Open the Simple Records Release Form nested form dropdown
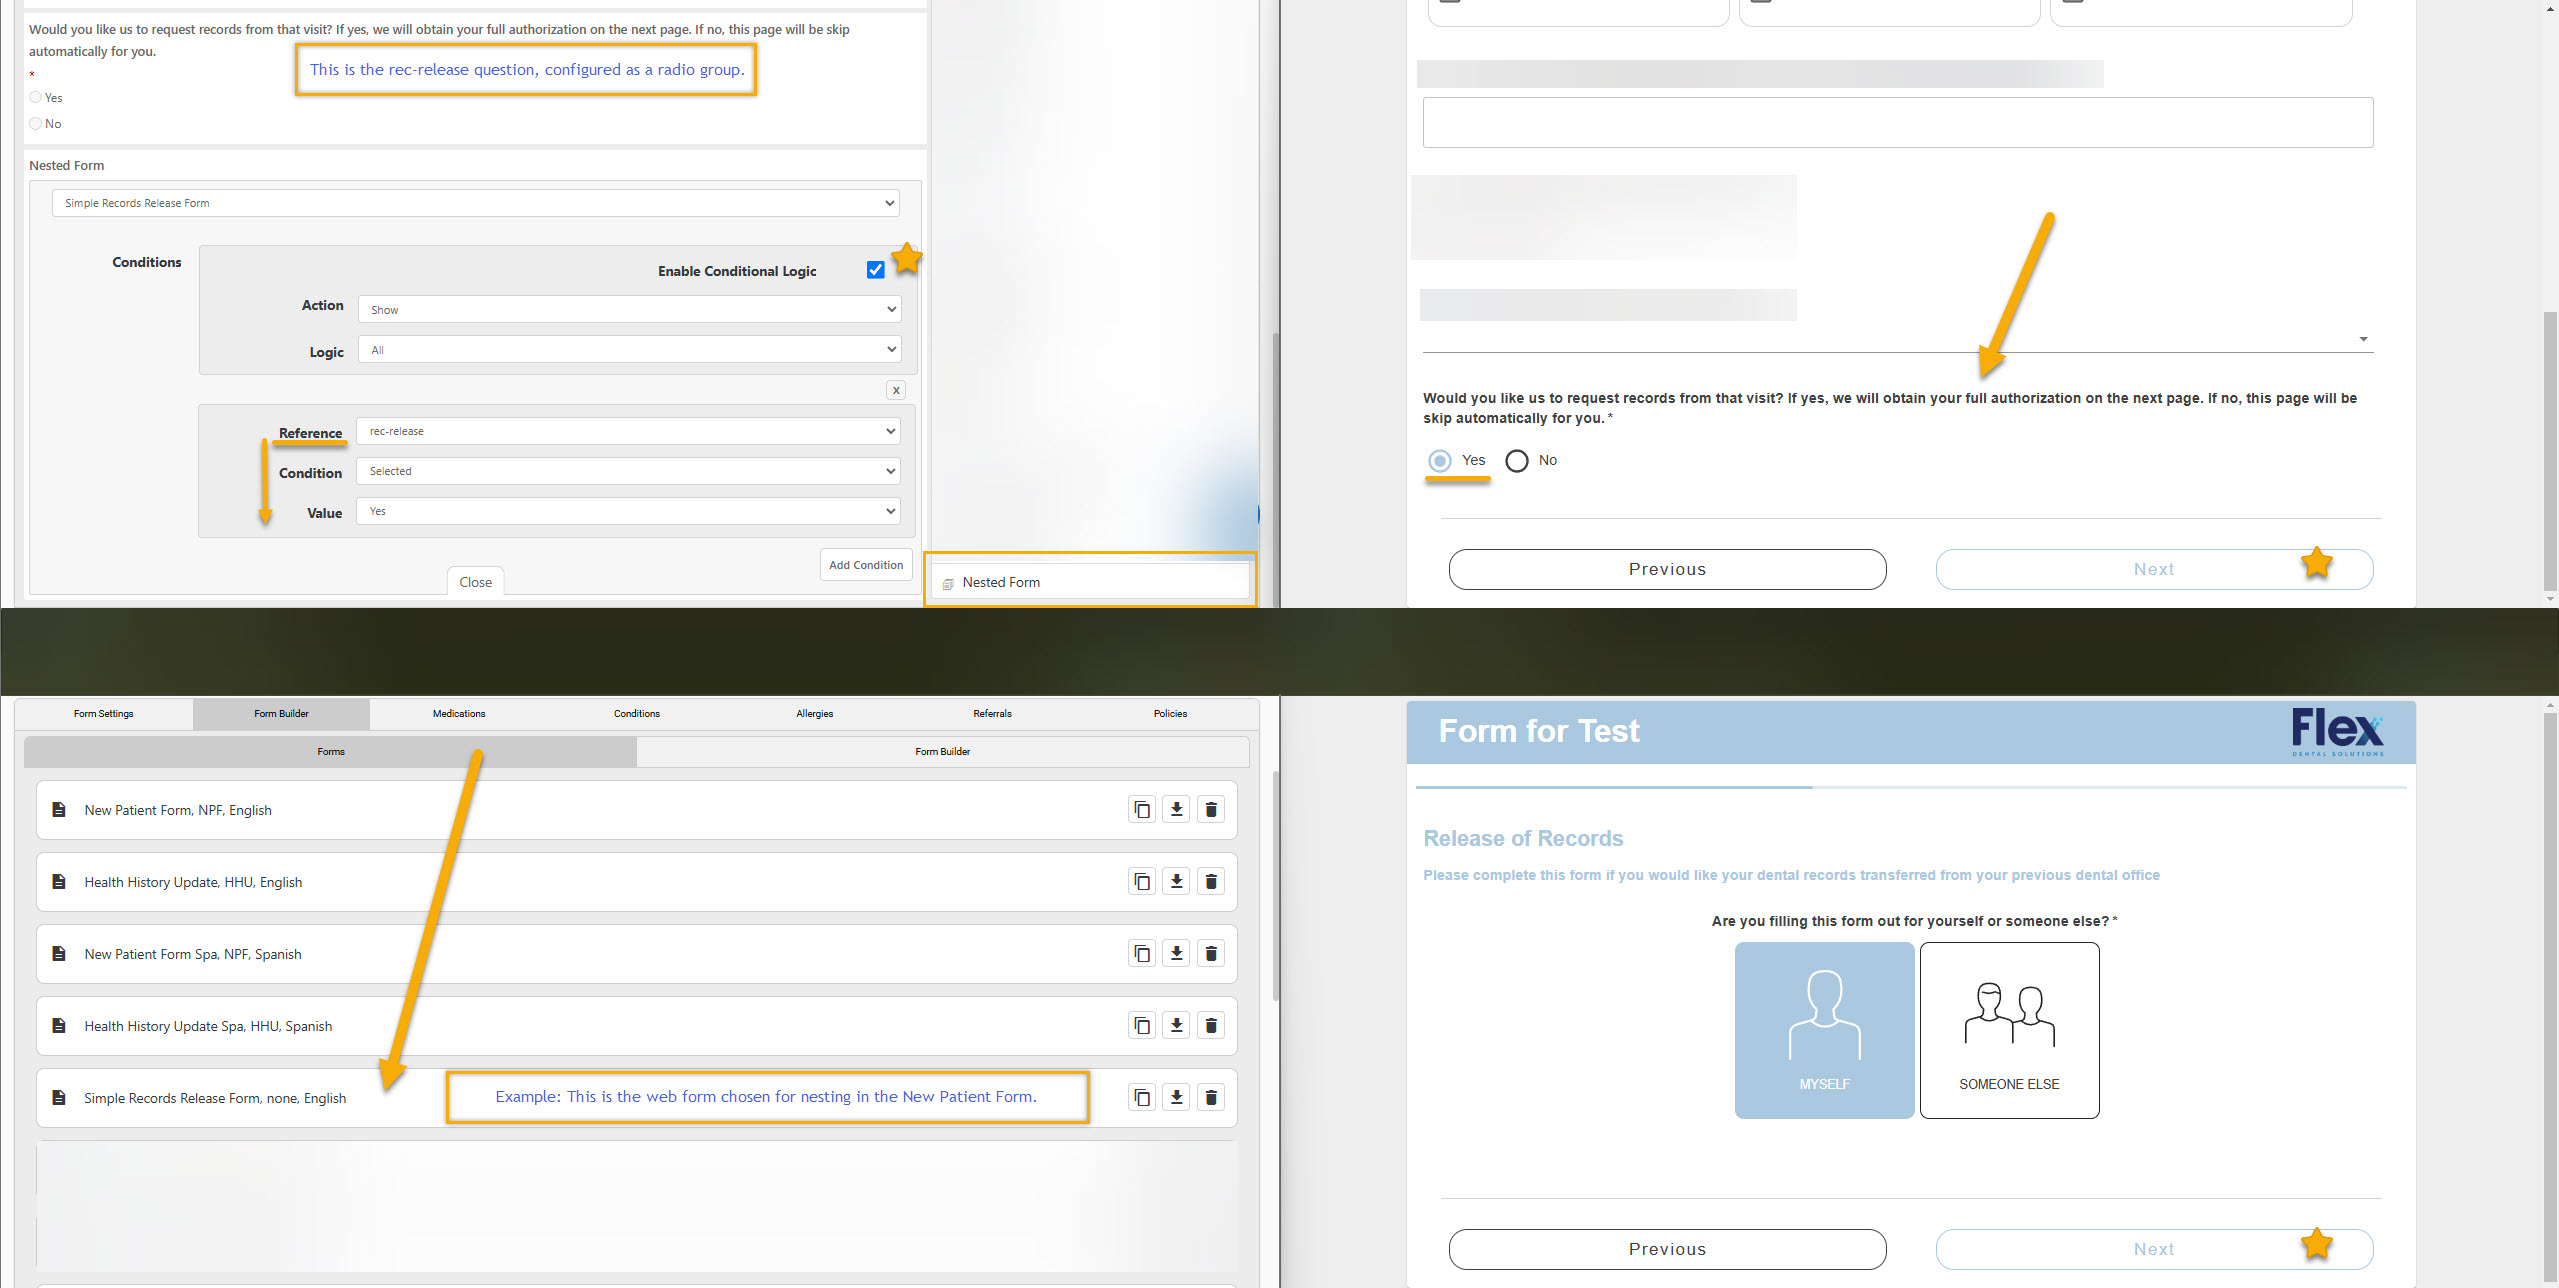Image resolution: width=2559 pixels, height=1288 pixels. 476,203
